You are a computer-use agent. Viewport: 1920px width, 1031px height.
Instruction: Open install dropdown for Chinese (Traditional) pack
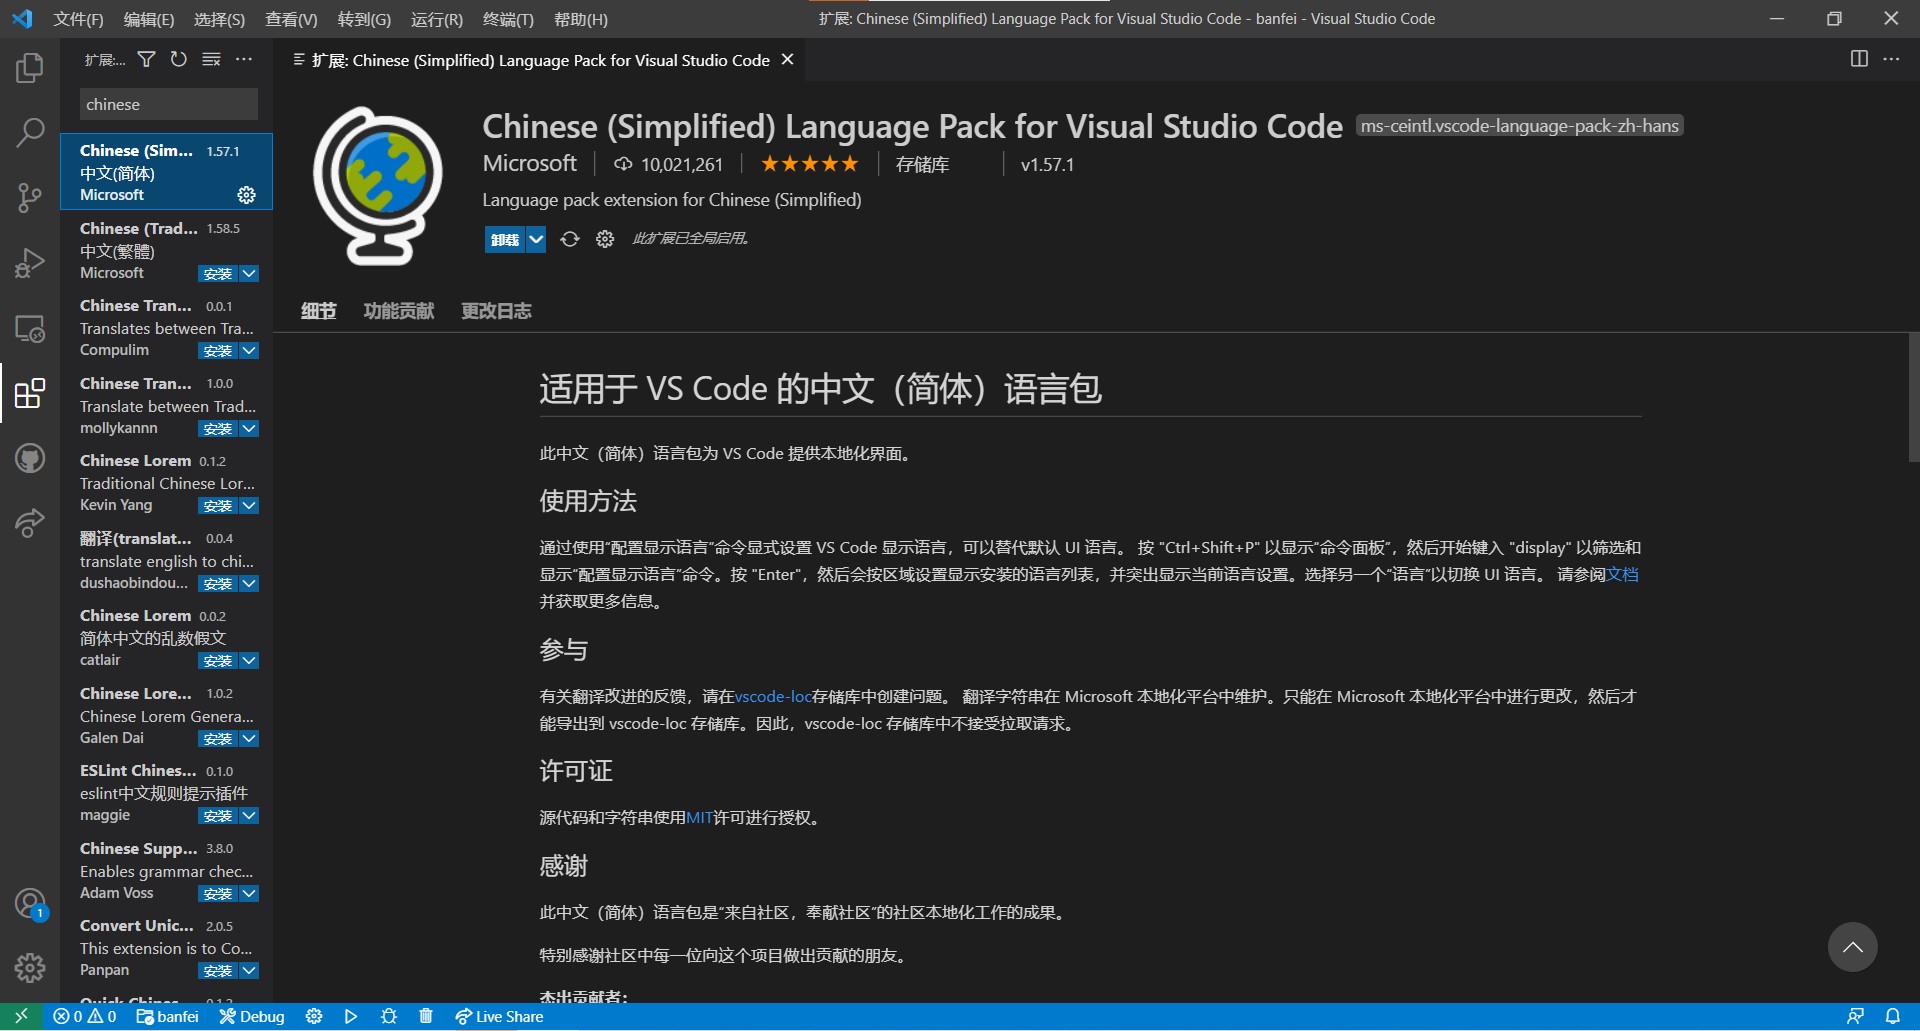coord(250,274)
